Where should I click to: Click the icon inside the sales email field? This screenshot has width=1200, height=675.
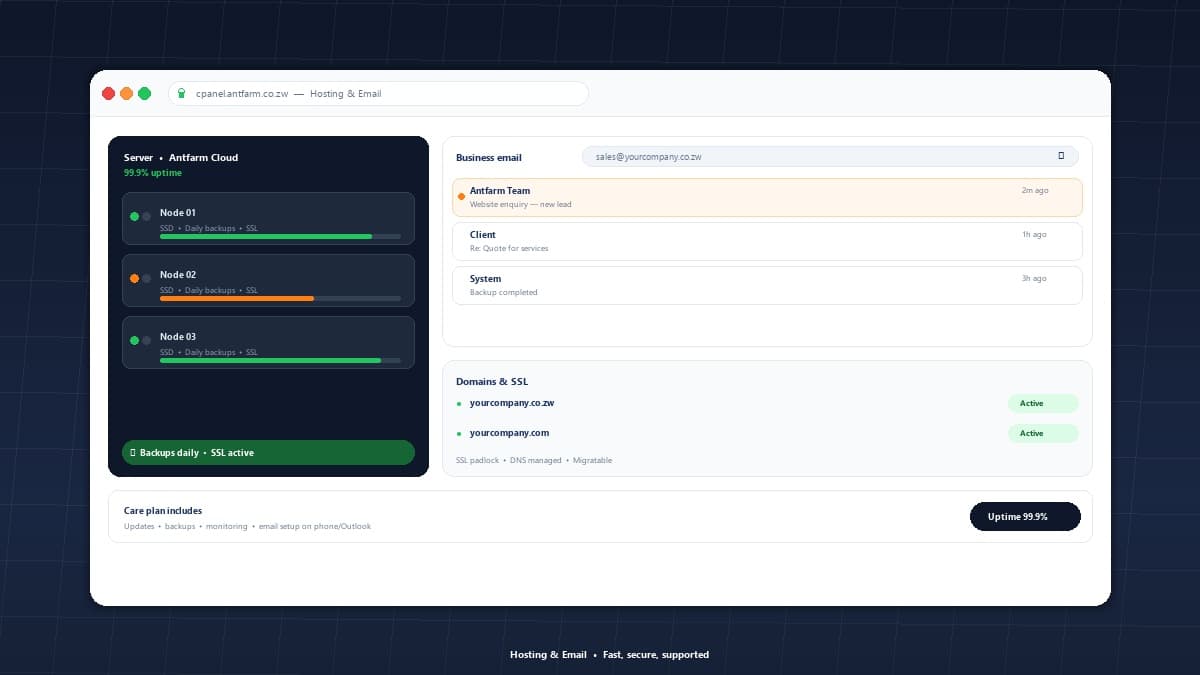pos(1061,156)
